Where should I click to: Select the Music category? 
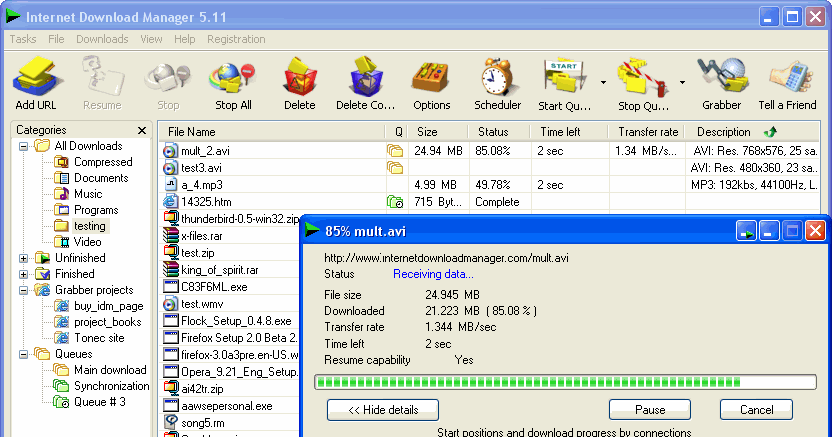(79, 194)
